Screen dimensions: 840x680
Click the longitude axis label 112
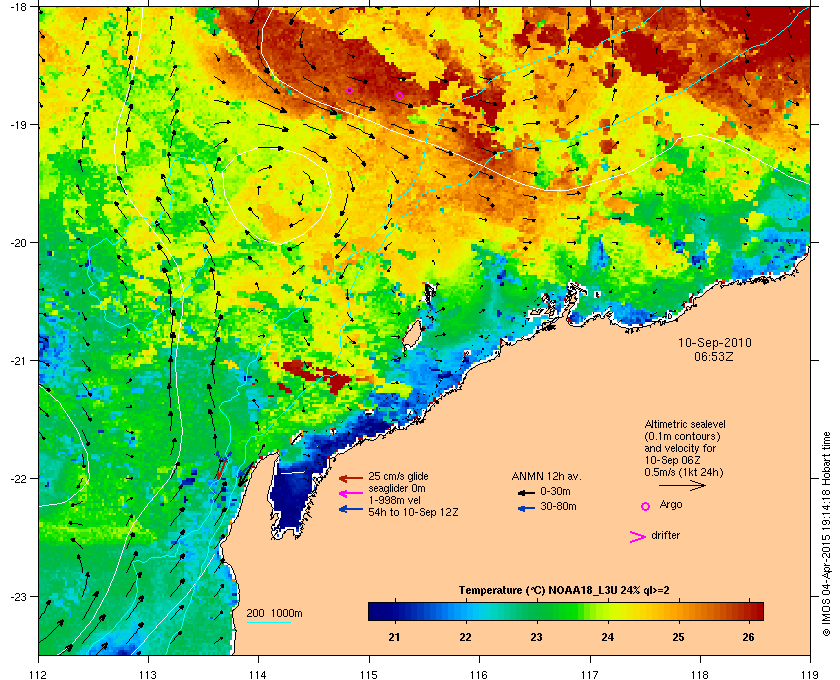coord(39,674)
